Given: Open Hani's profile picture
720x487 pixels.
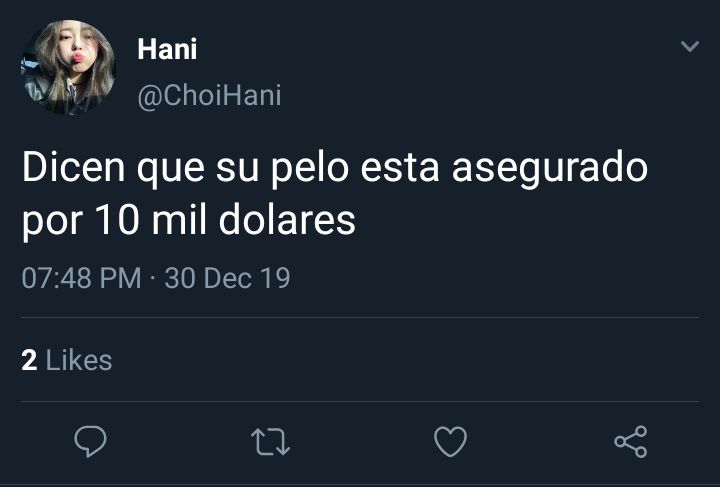Looking at the screenshot, I should point(68,67).
